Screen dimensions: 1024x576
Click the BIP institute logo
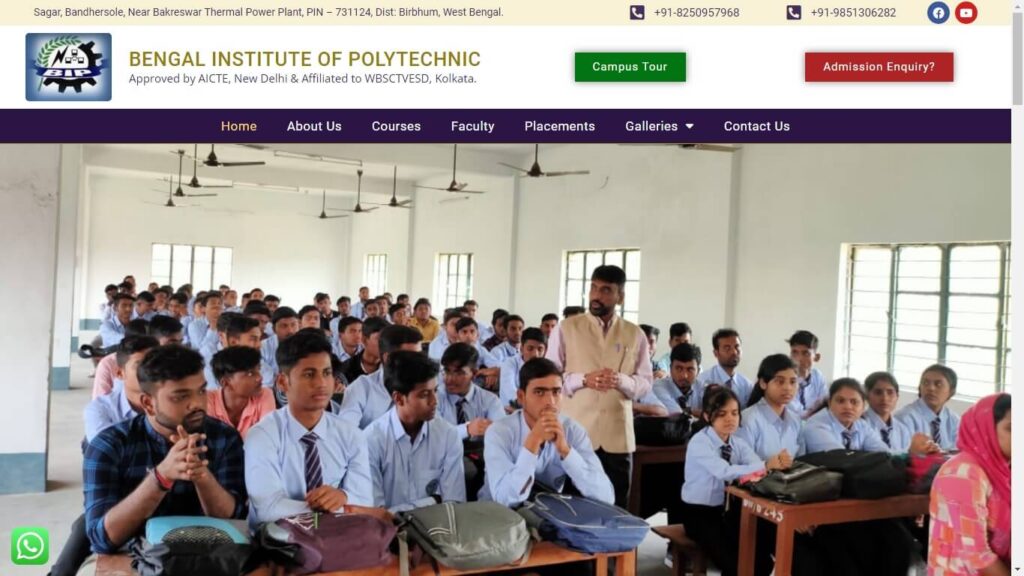click(69, 67)
